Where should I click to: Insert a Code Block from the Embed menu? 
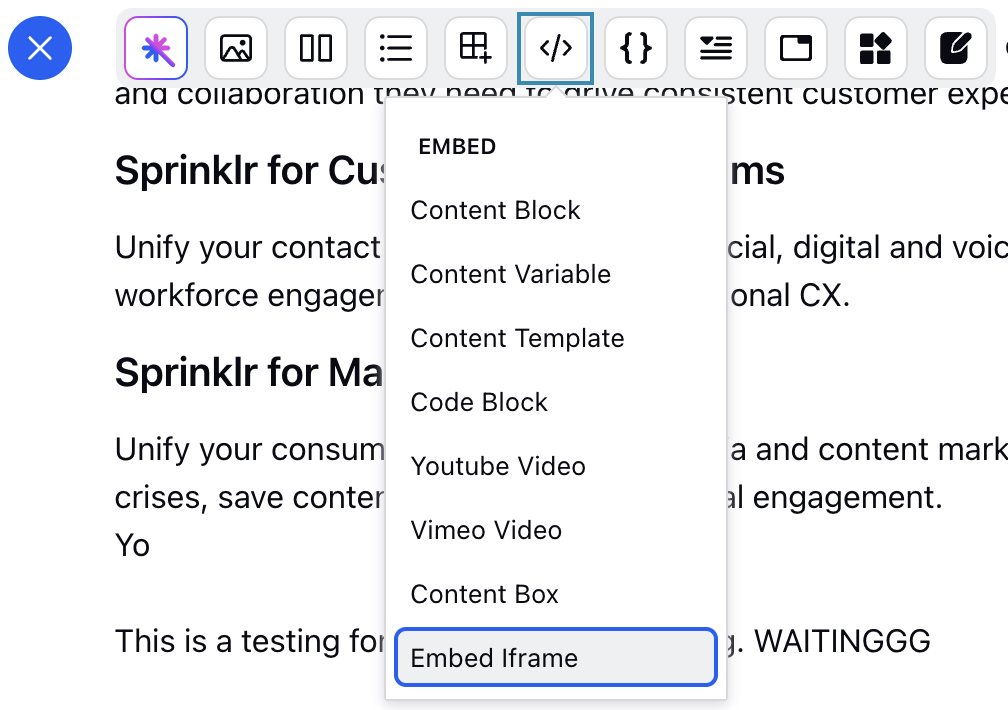tap(556, 402)
